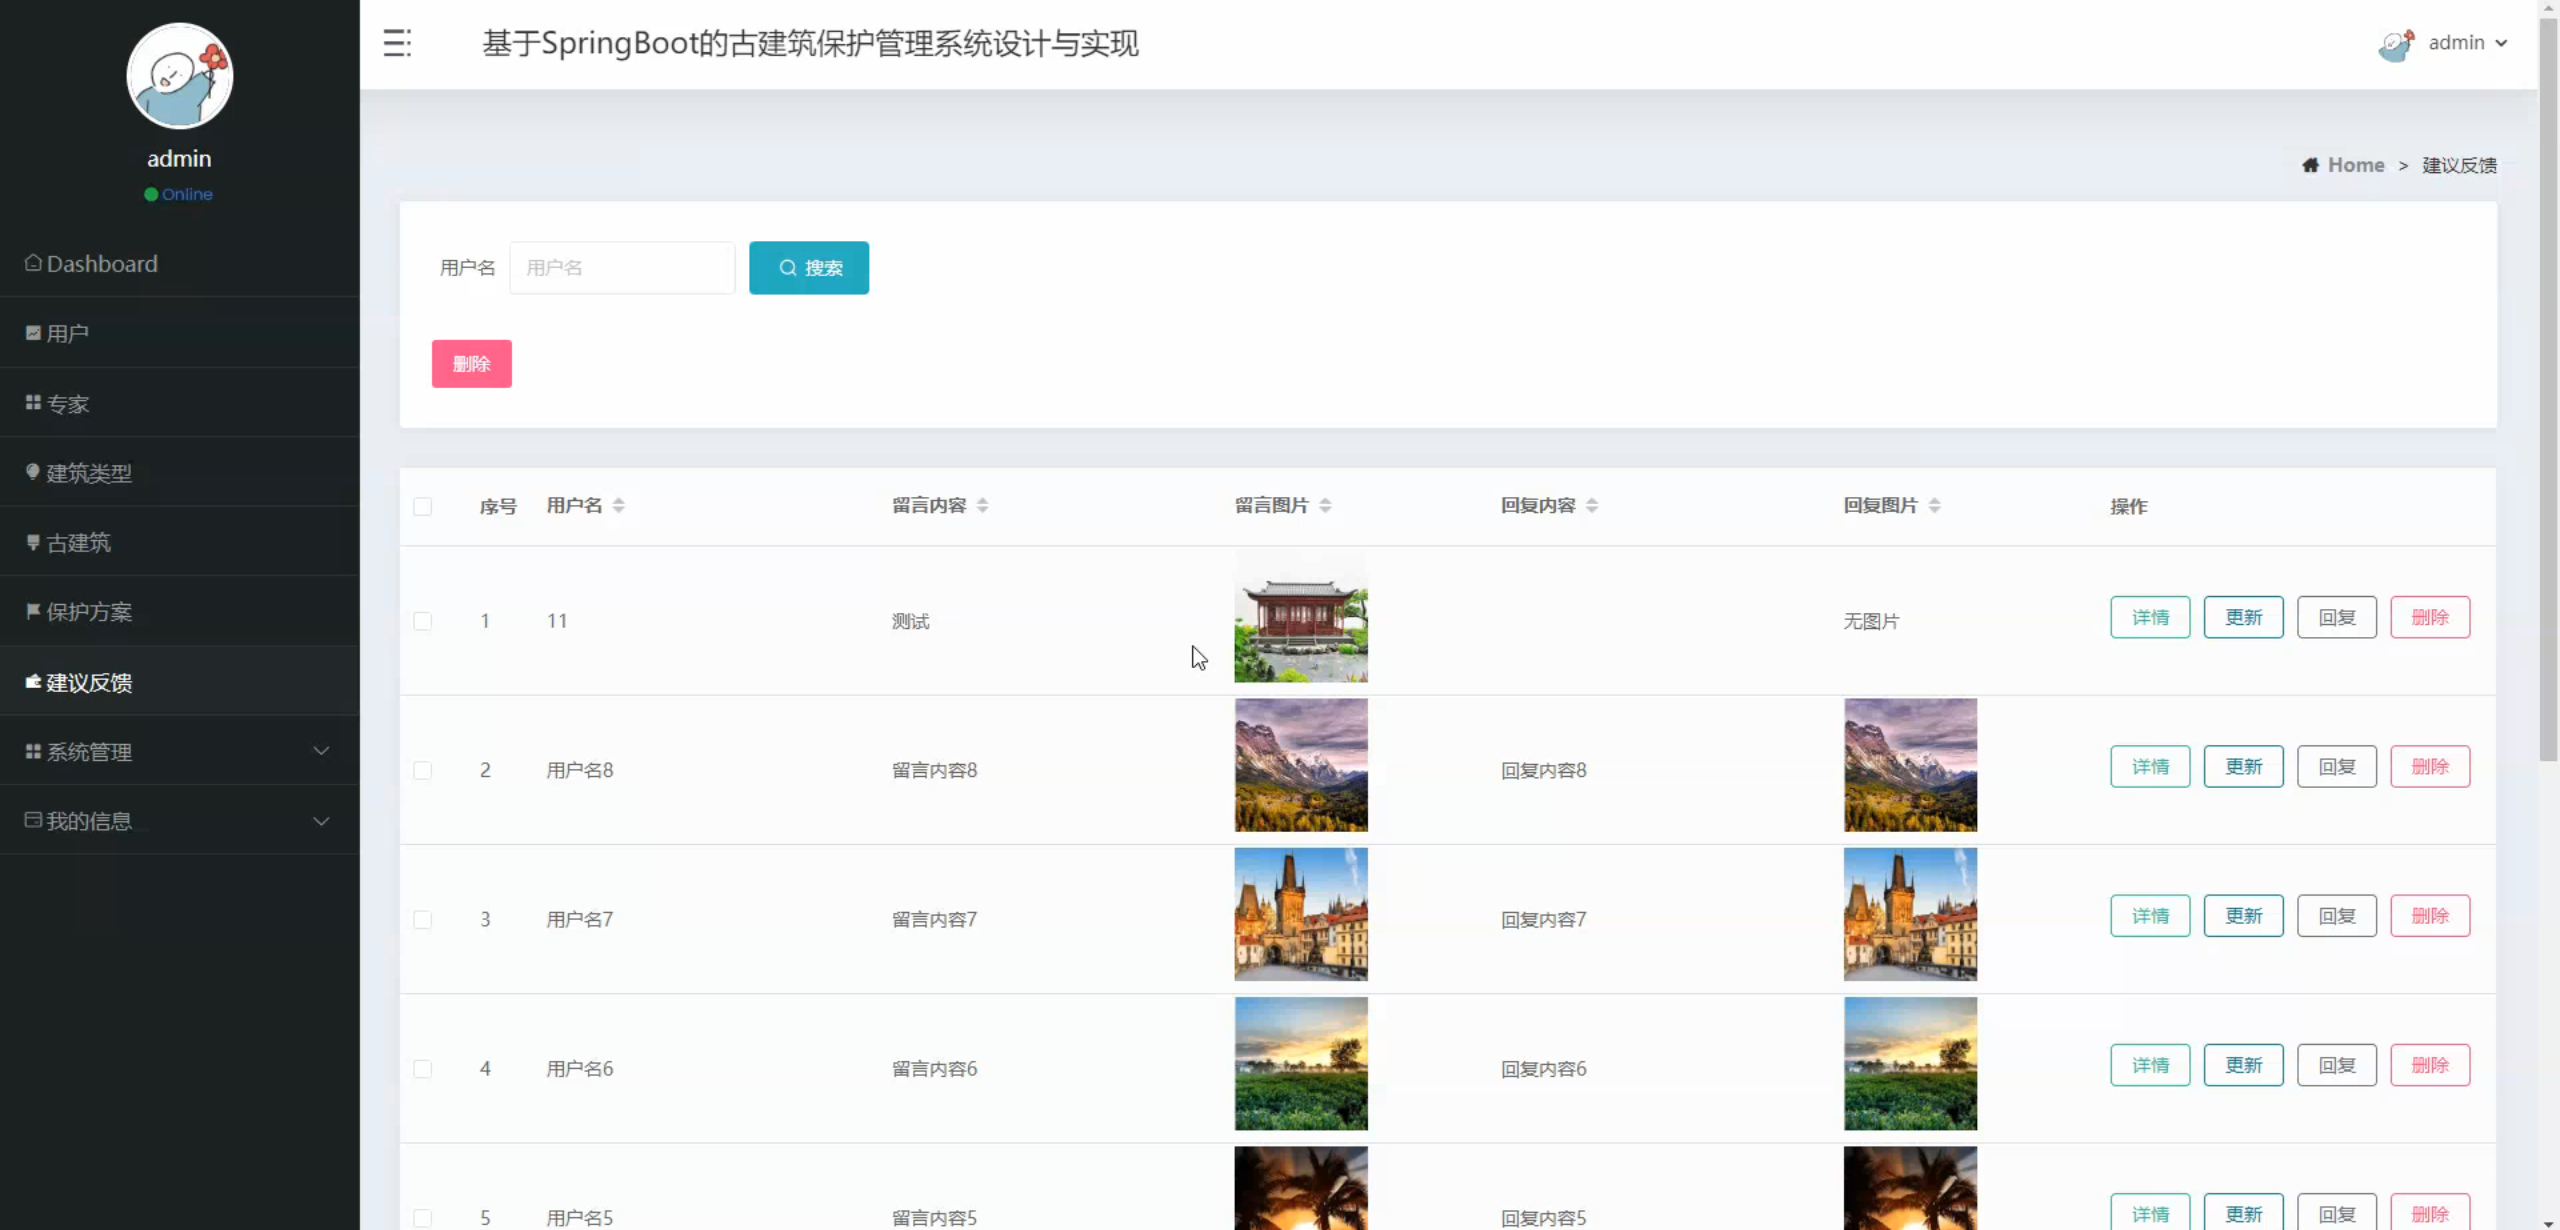Select the checkbox for 用户名7 row
Image resolution: width=2560 pixels, height=1230 pixels.
point(423,919)
